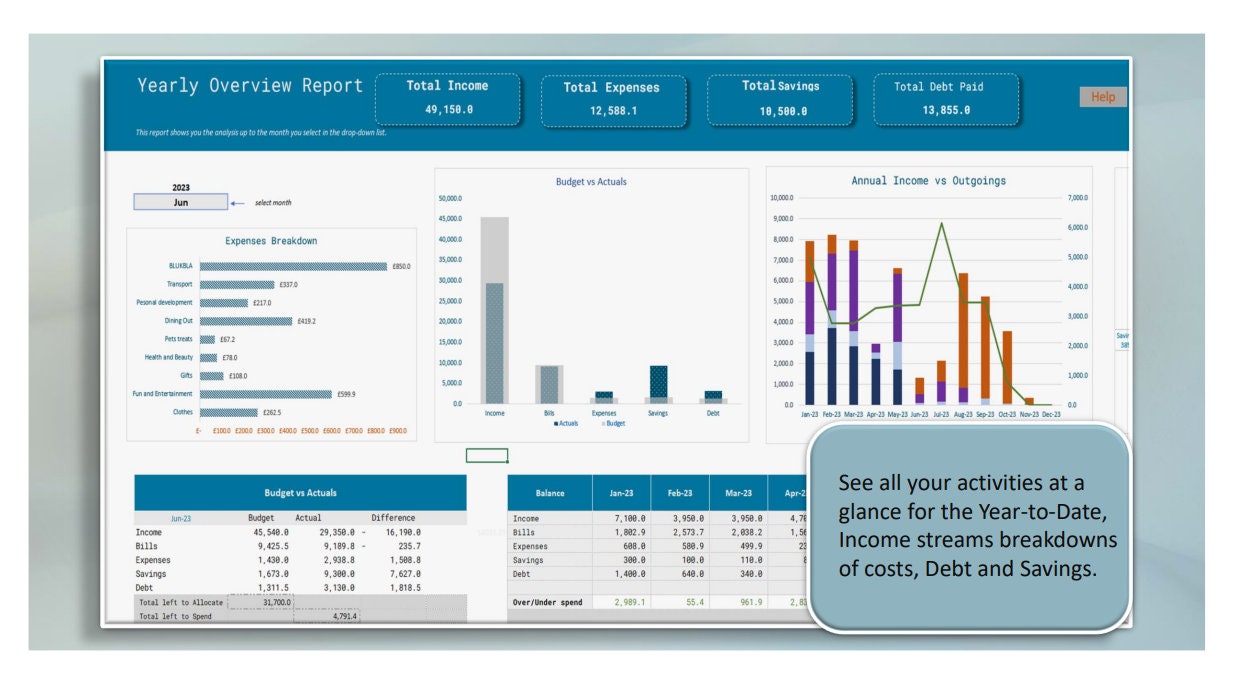Select the Total Debt Paid tile
Screen dimensions: 1243x680
tap(946, 97)
